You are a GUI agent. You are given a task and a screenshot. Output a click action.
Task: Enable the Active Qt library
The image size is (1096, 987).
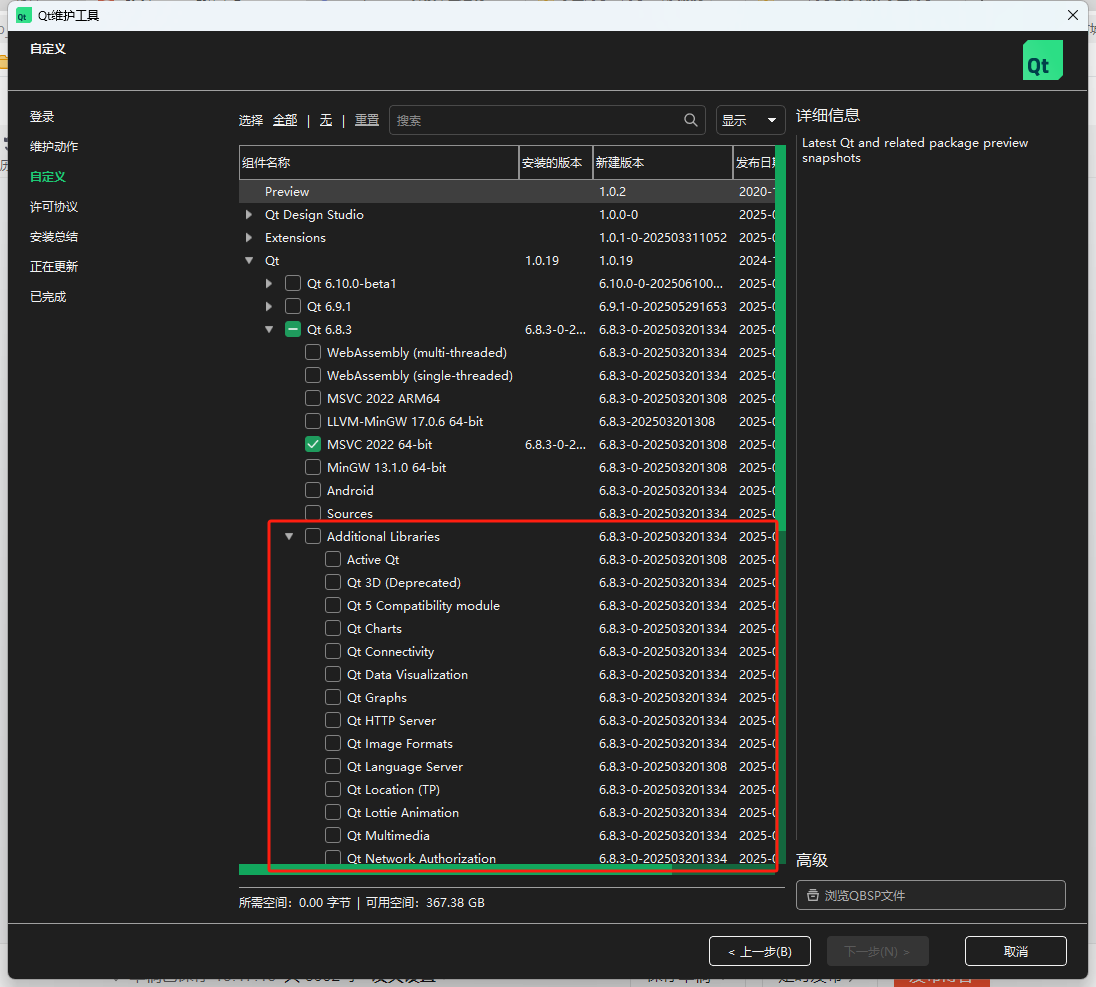[333, 559]
